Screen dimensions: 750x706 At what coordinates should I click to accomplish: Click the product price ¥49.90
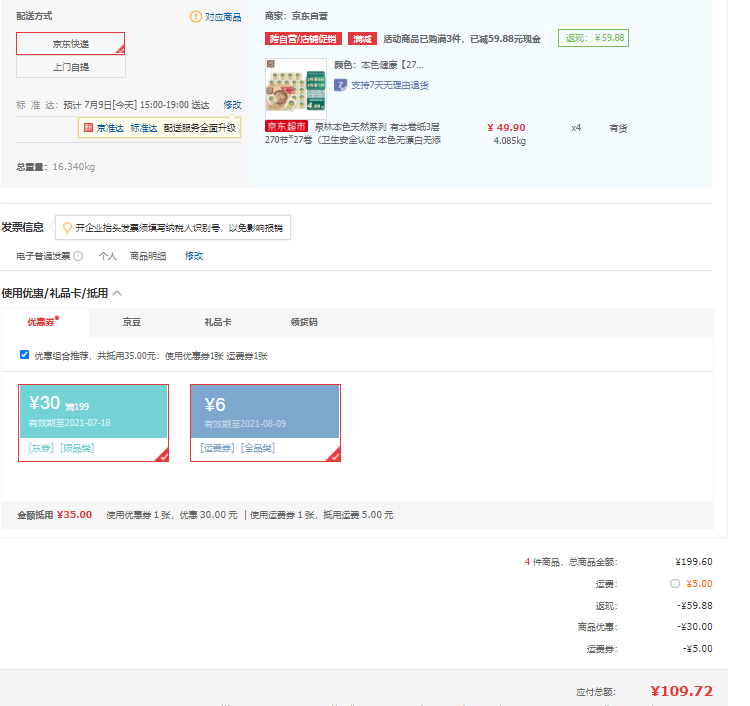coord(506,128)
